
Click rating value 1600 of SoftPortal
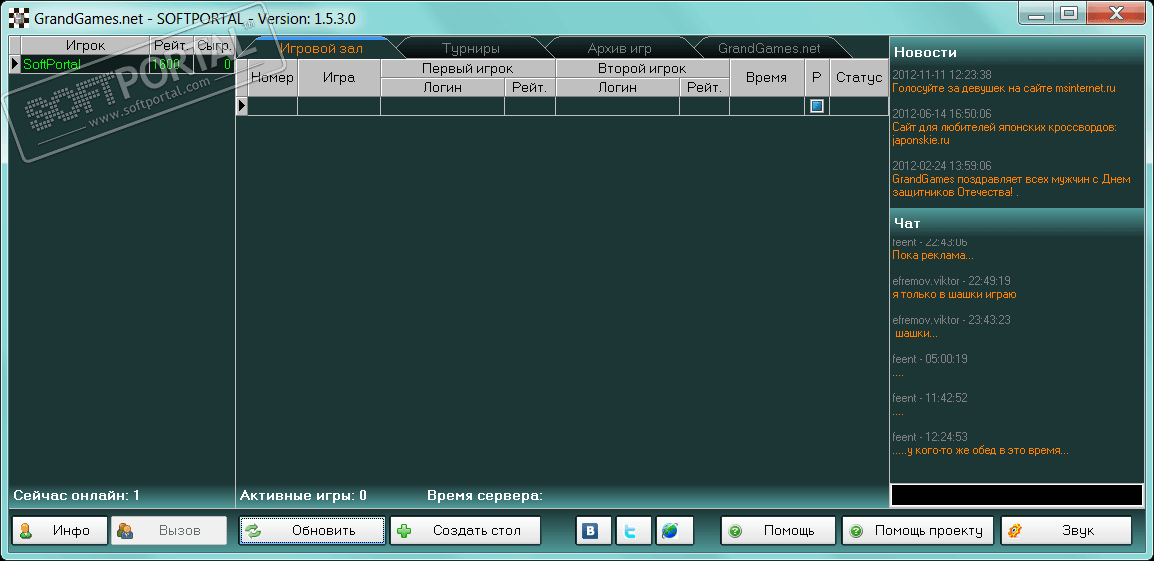tap(166, 64)
